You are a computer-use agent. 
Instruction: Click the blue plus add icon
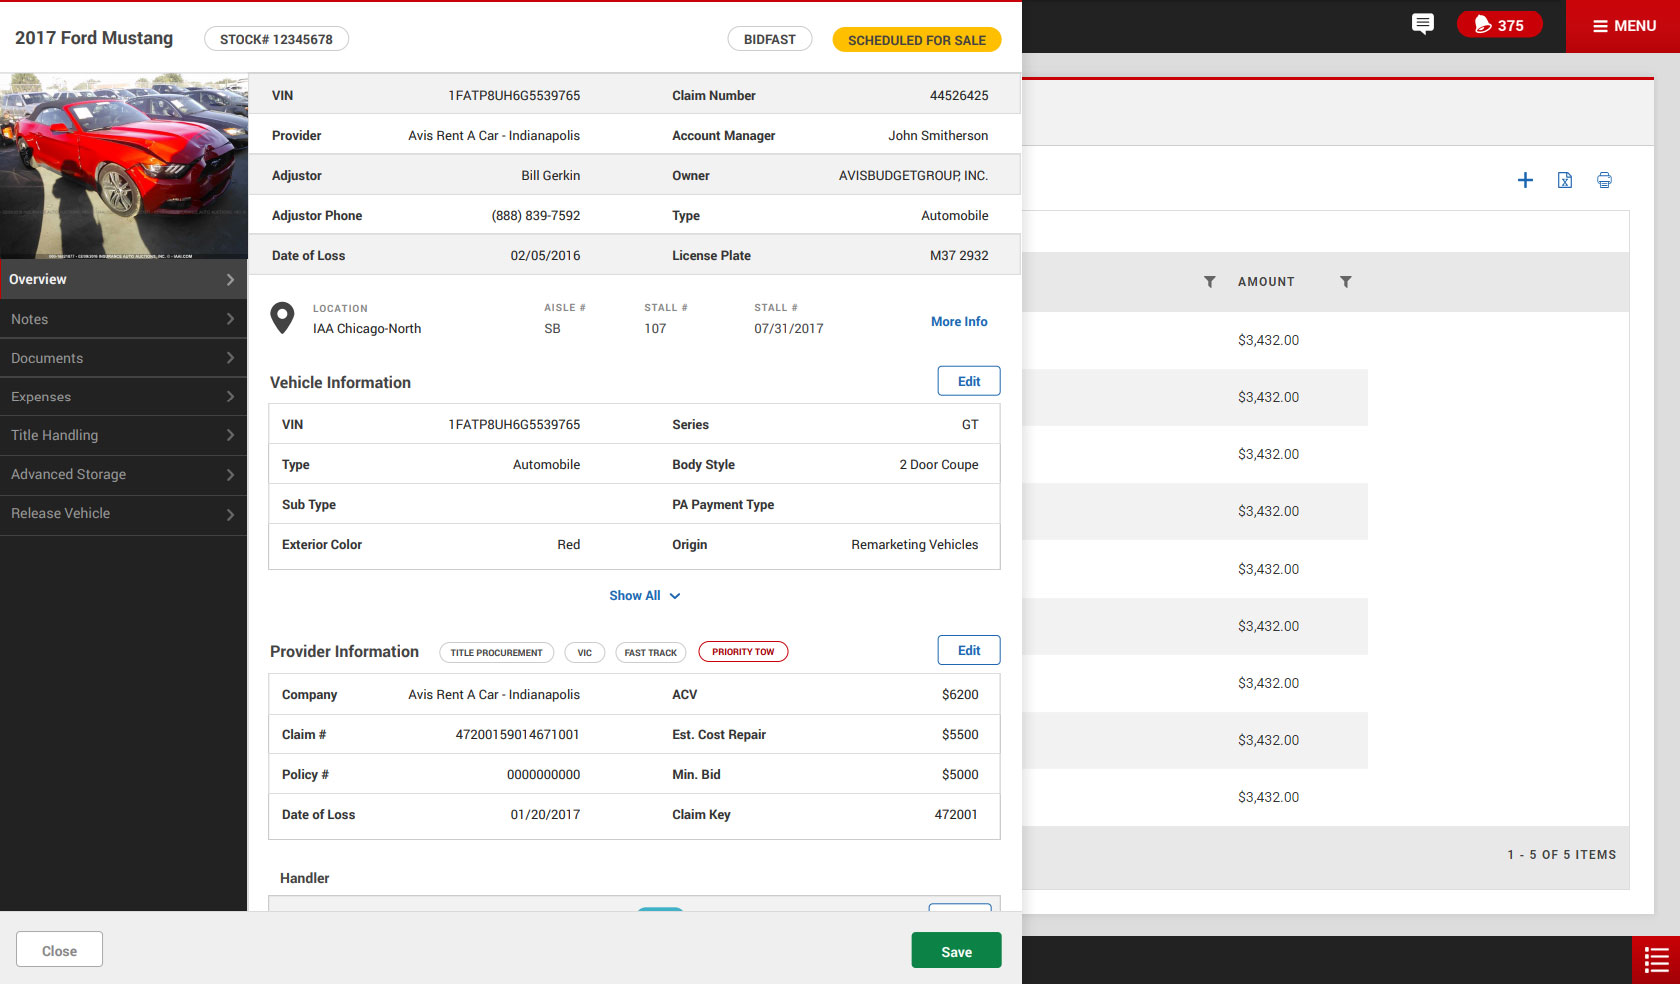pos(1525,180)
